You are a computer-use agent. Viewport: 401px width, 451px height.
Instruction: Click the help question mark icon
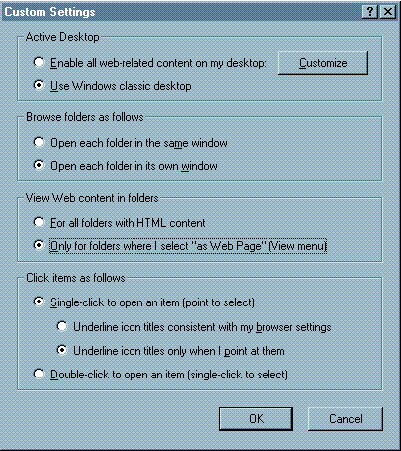coord(369,12)
